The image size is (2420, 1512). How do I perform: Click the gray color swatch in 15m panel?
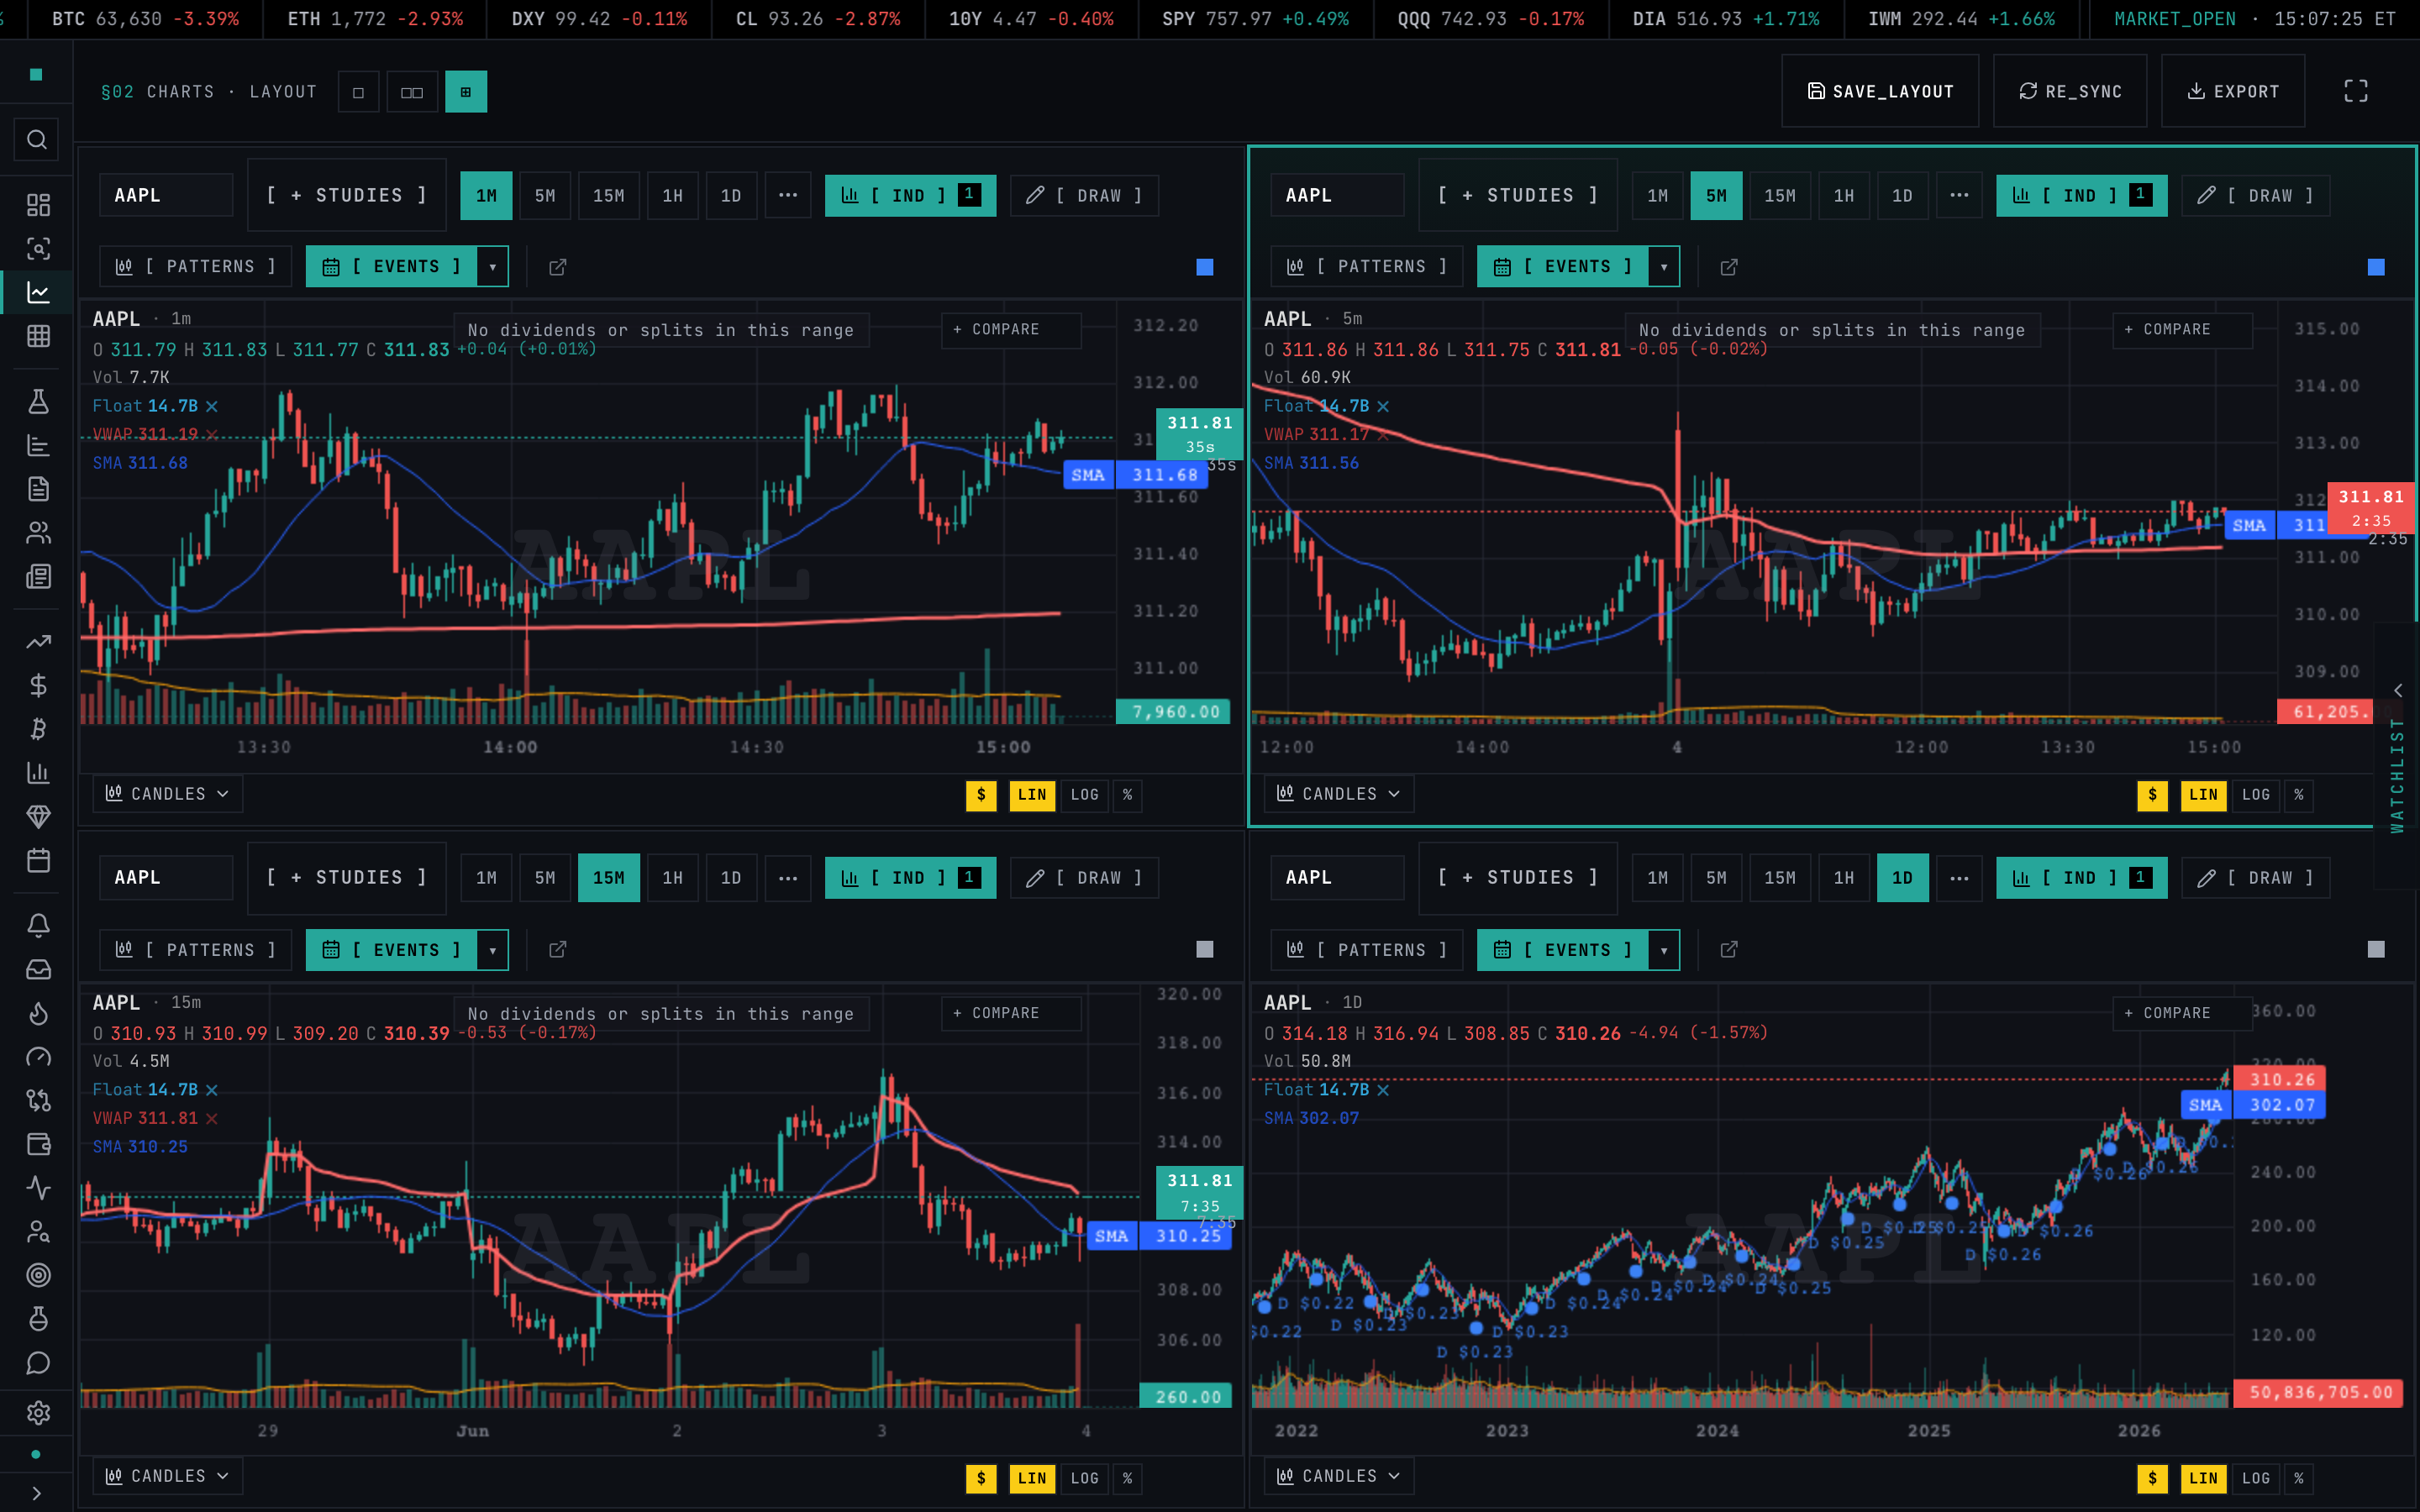pos(1205,950)
